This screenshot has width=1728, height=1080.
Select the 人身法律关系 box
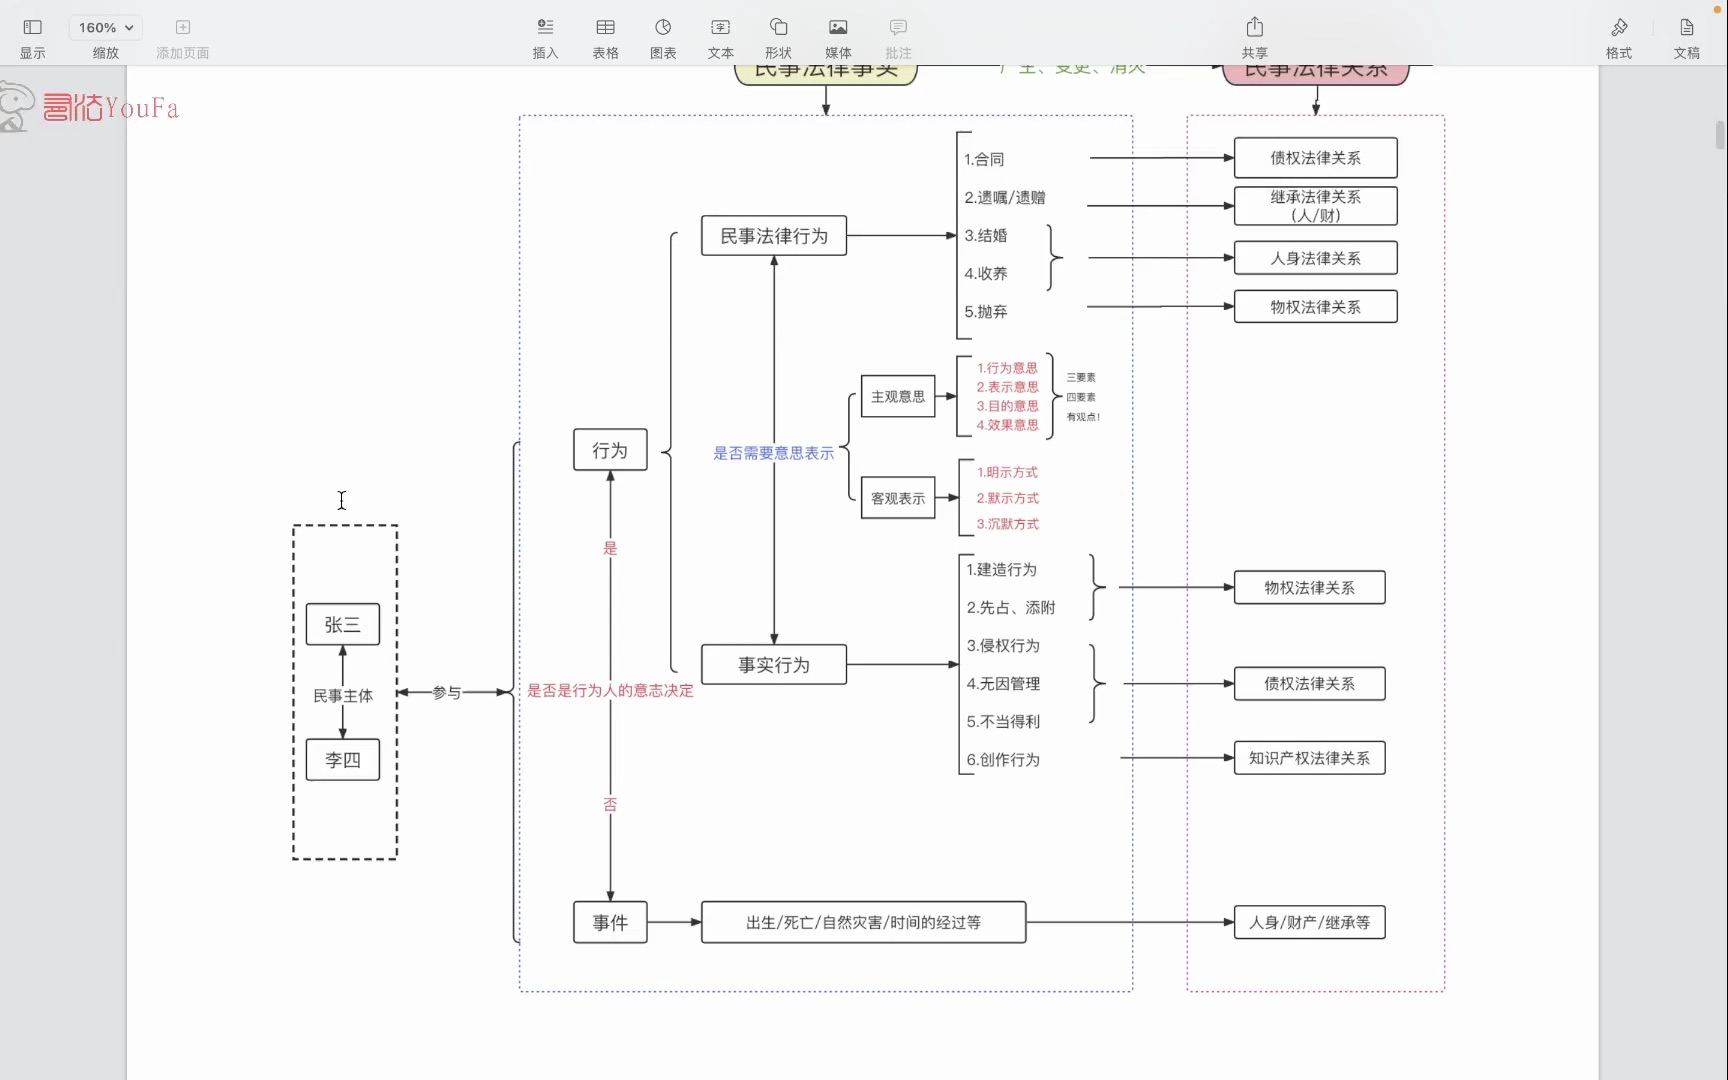click(1316, 258)
